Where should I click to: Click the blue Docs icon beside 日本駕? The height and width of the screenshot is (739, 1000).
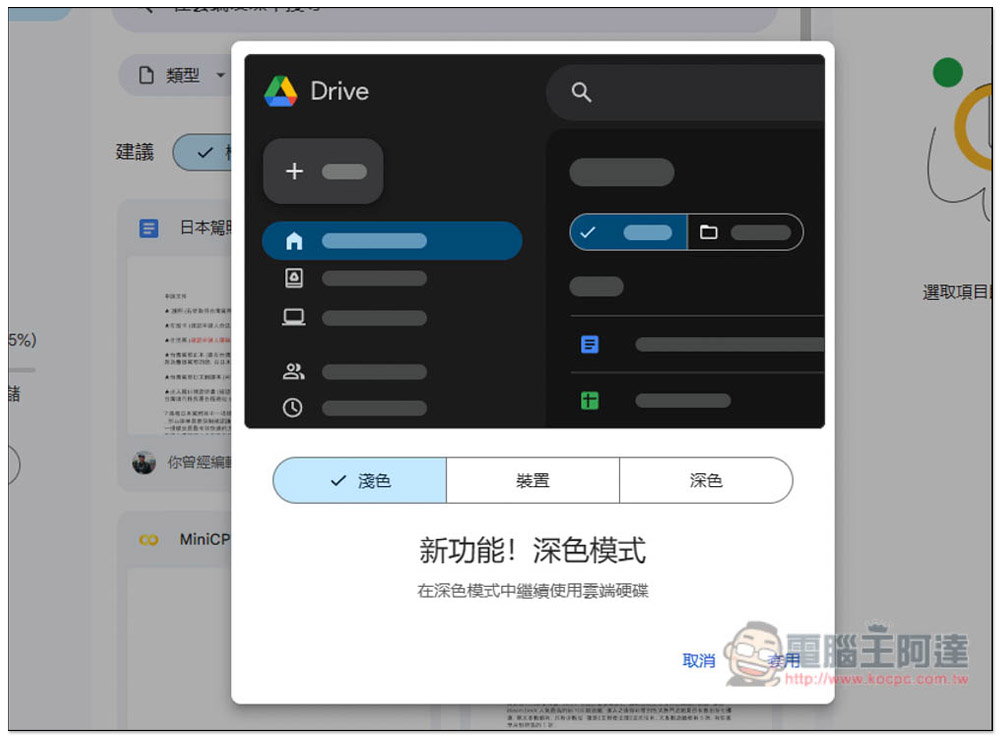[x=149, y=228]
